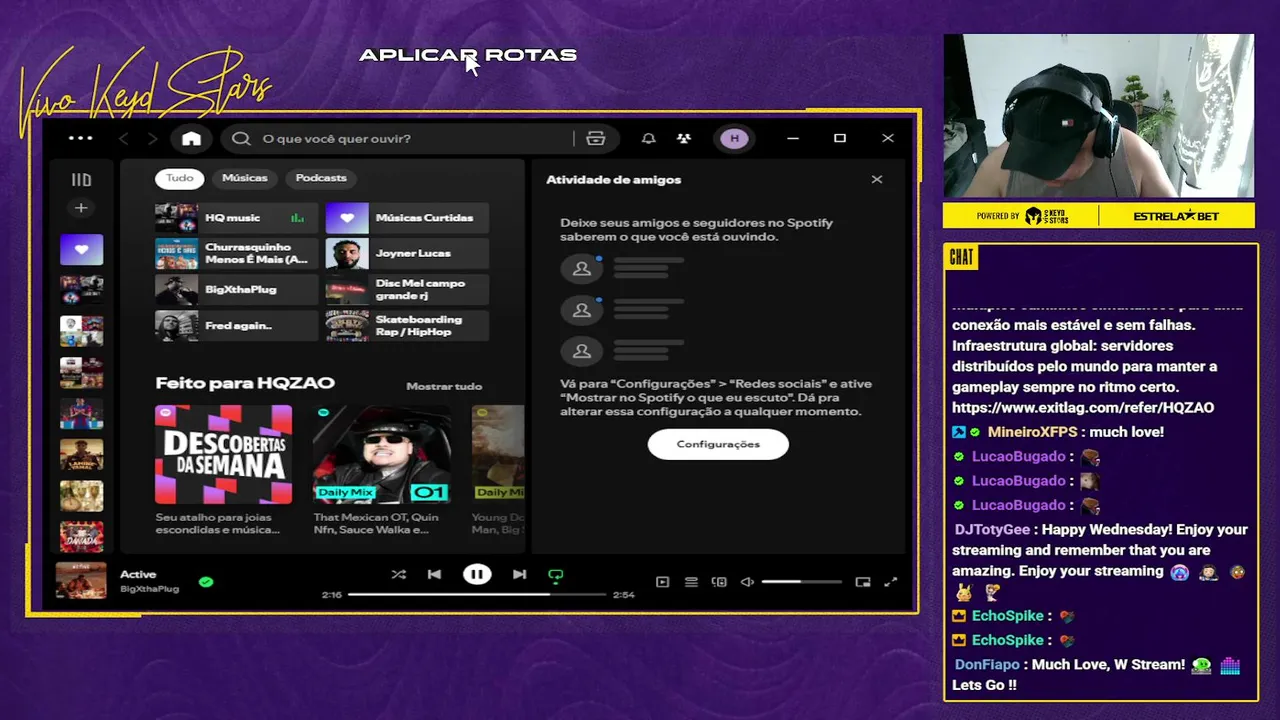Open the Disc Mel campo grande rj card

coord(407,290)
